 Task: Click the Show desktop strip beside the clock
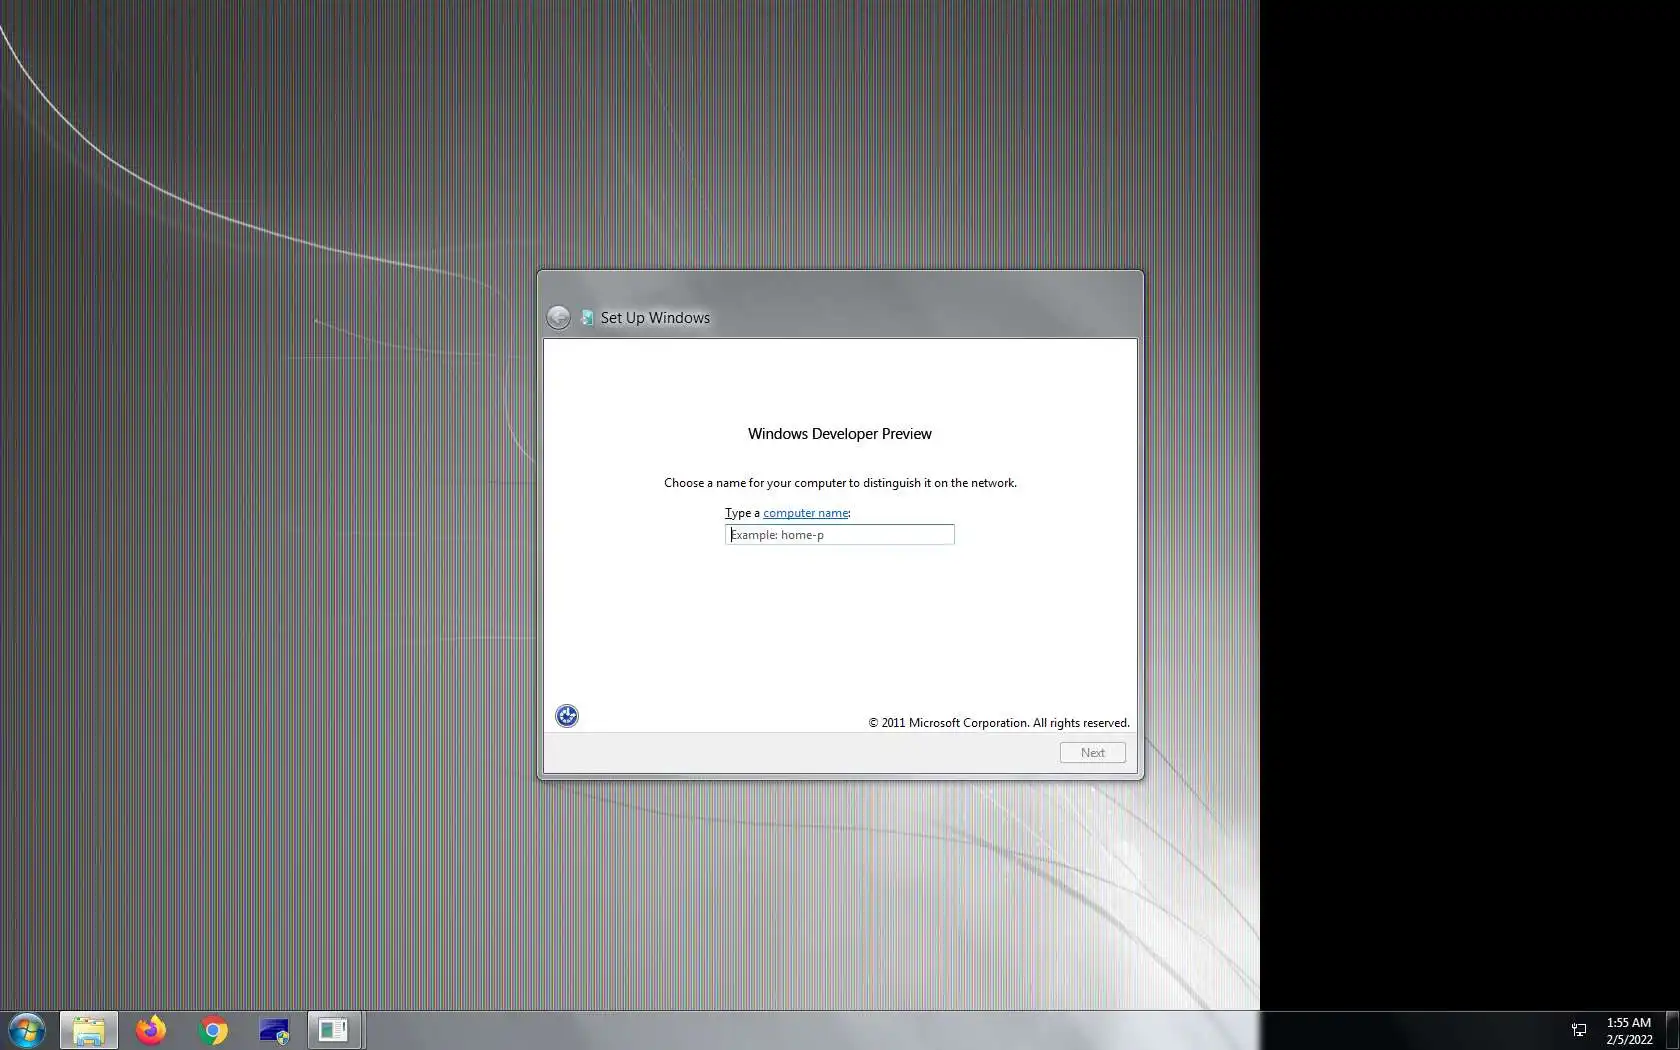[x=1672, y=1030]
